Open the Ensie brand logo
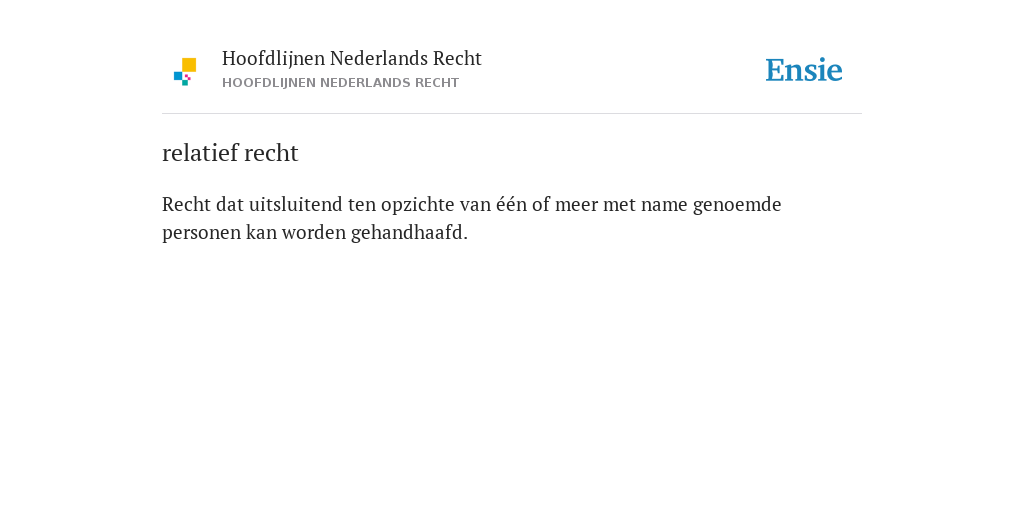1024x512 pixels. click(x=804, y=70)
